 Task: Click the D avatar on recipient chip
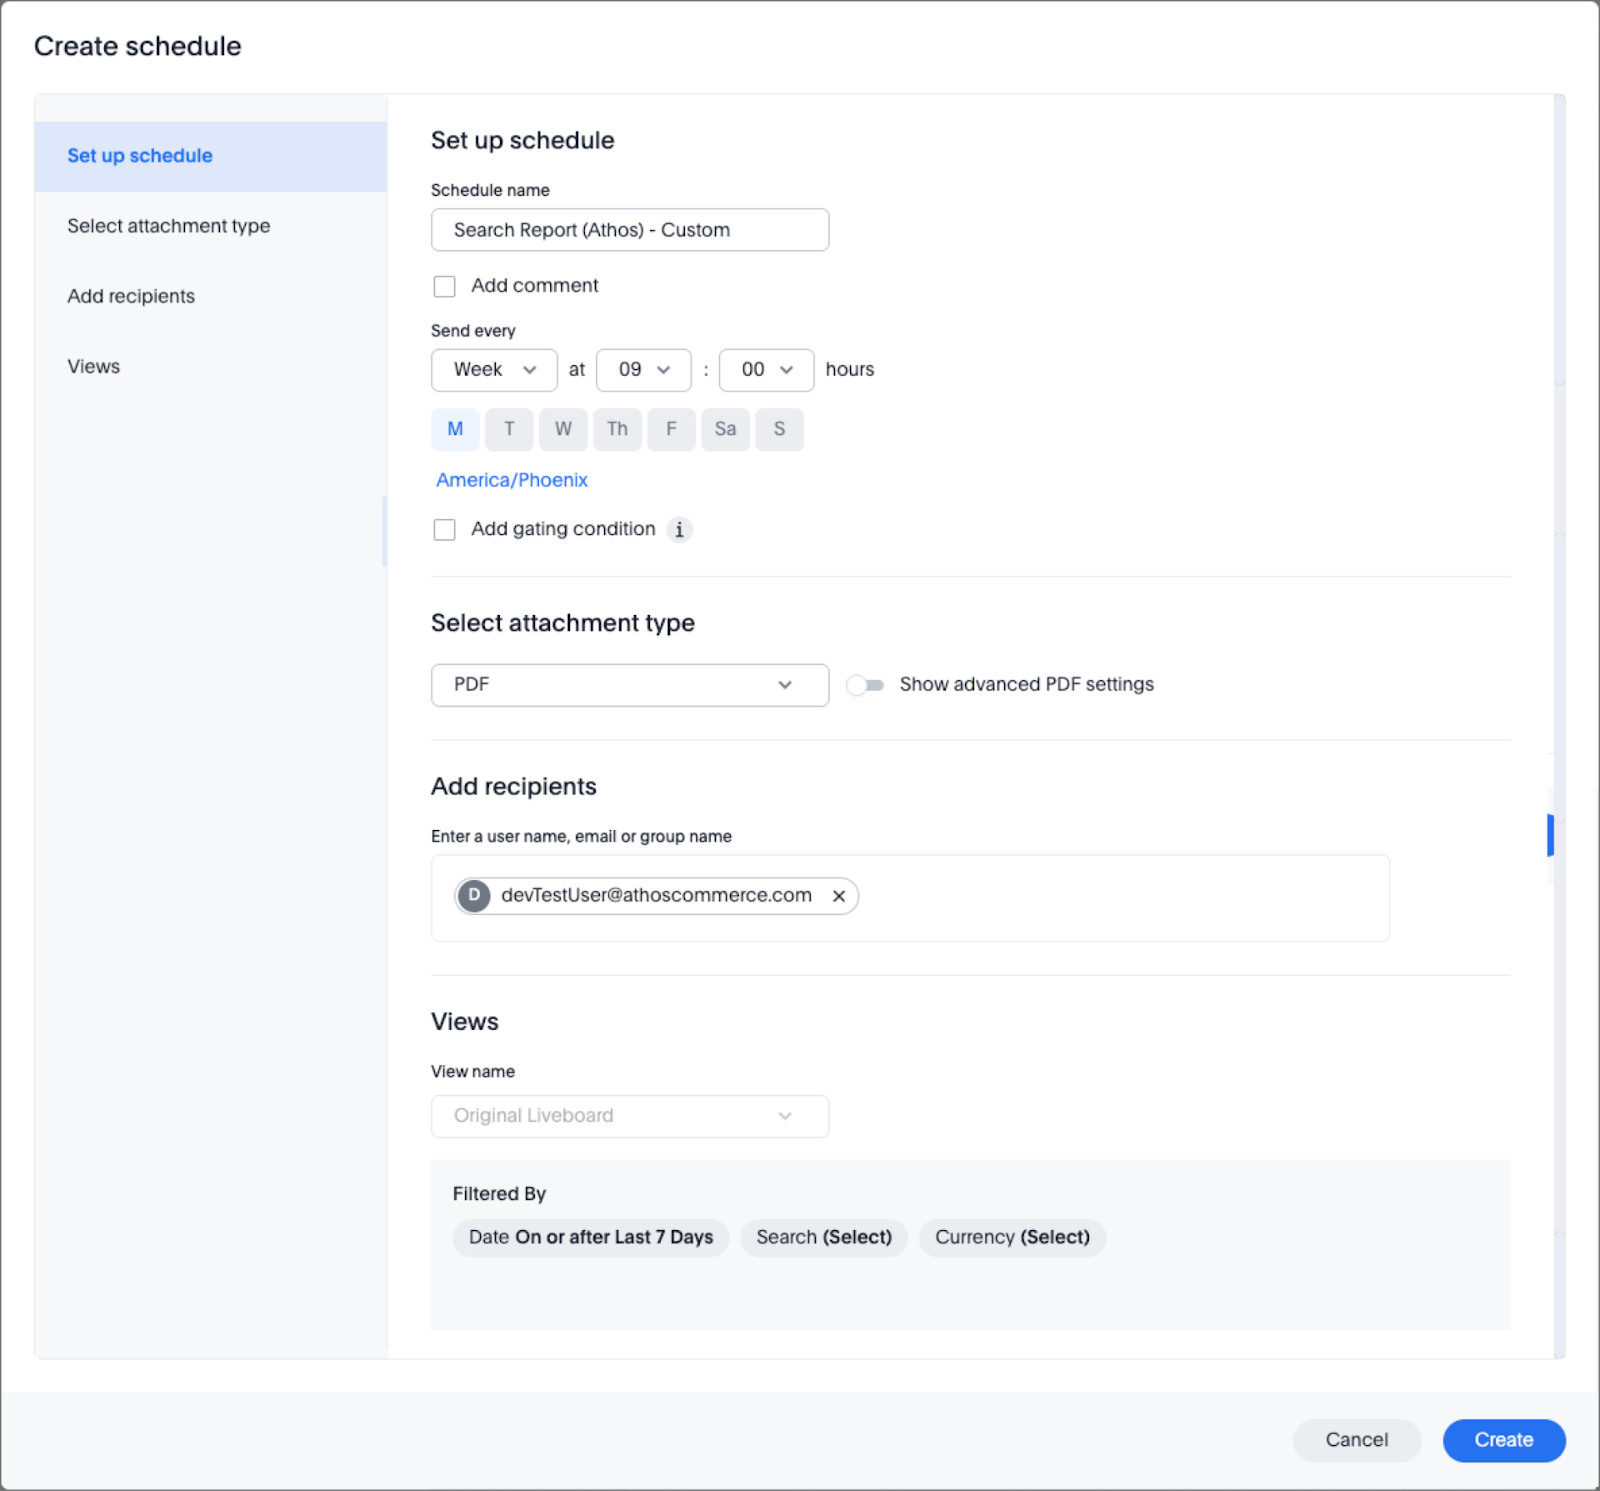(474, 896)
